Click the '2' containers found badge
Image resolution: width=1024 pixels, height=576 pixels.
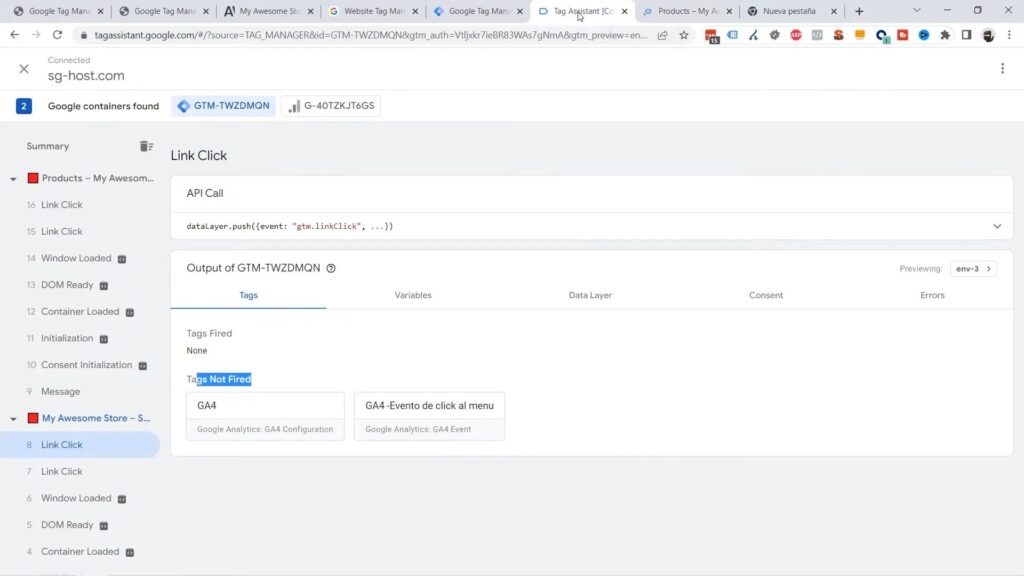[x=24, y=106]
